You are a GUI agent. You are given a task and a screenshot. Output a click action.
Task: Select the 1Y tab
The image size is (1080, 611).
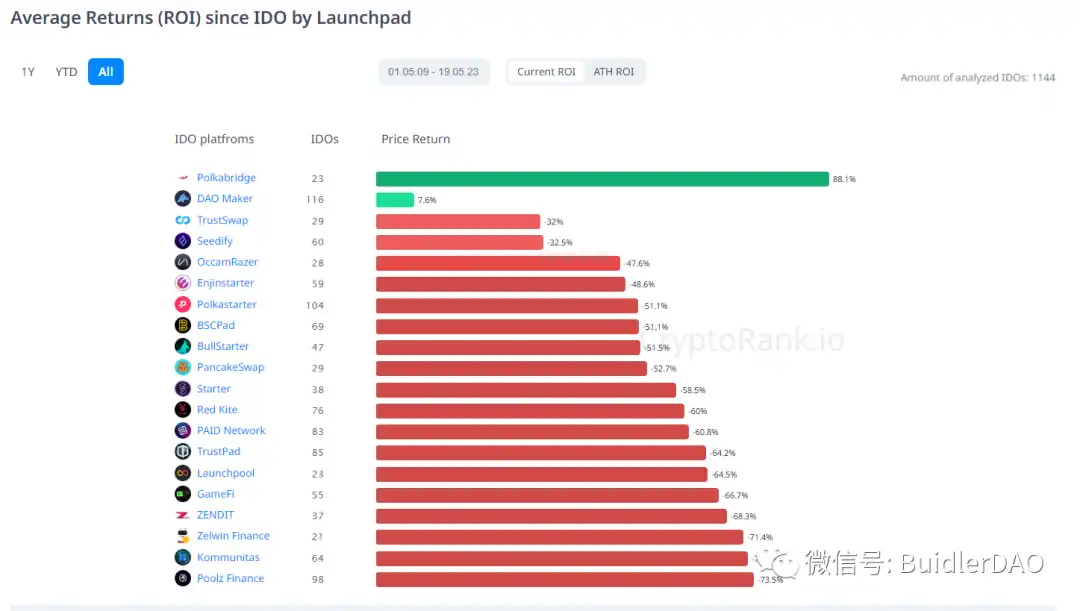pyautogui.click(x=27, y=71)
